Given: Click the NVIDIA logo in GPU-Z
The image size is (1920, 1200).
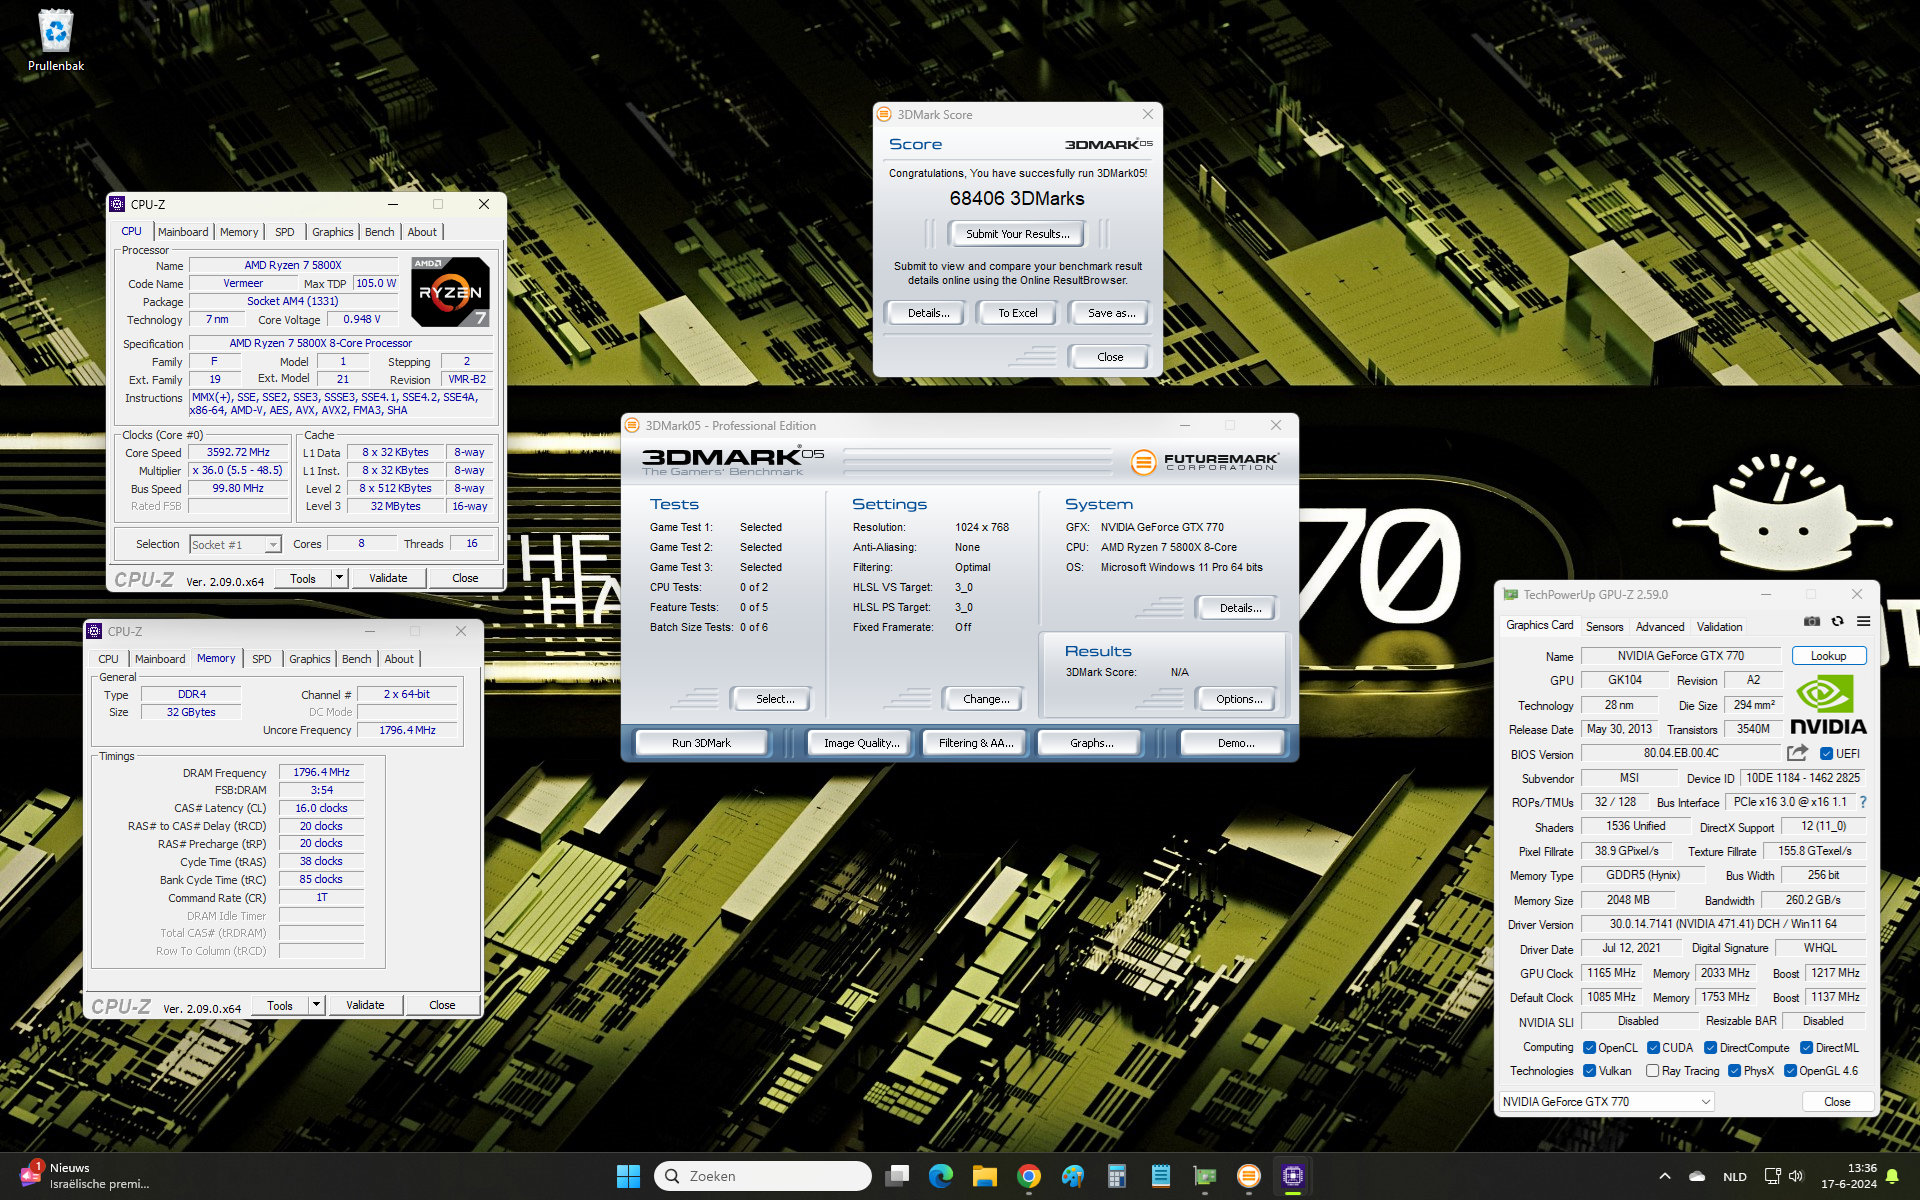Looking at the screenshot, I should [x=1828, y=706].
